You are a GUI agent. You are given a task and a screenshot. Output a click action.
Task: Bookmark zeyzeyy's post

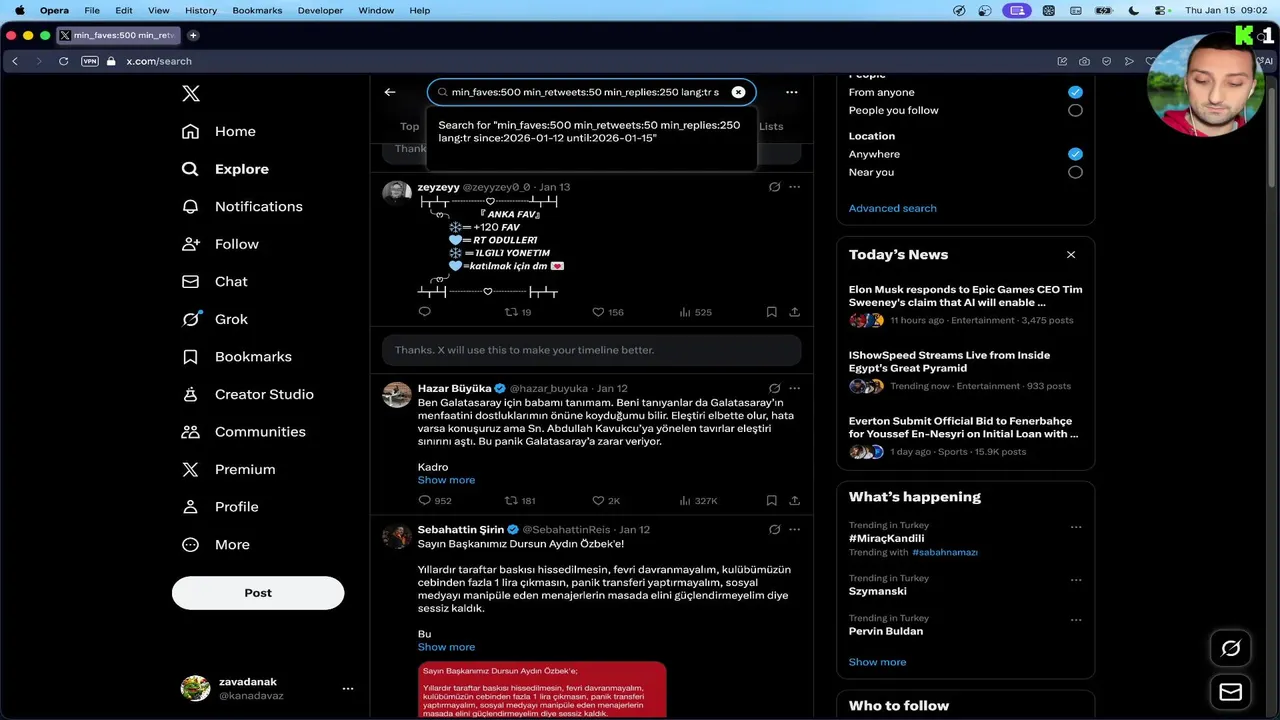click(x=771, y=312)
